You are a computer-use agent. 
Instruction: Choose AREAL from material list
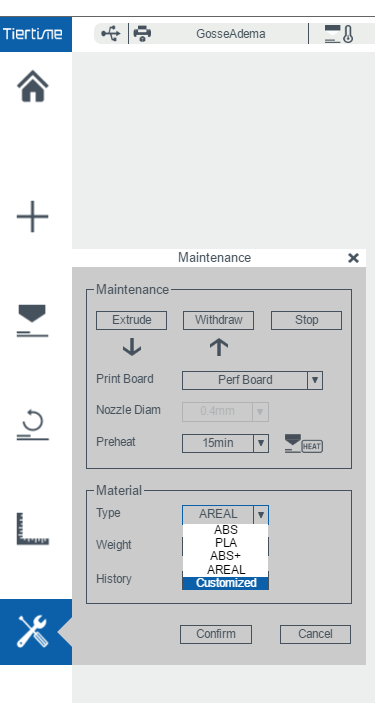tap(226, 569)
